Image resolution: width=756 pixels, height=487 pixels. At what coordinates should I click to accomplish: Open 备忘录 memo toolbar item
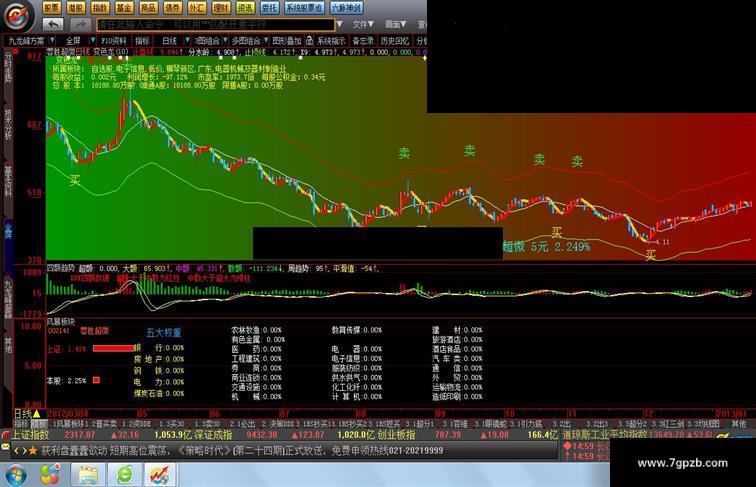363,41
